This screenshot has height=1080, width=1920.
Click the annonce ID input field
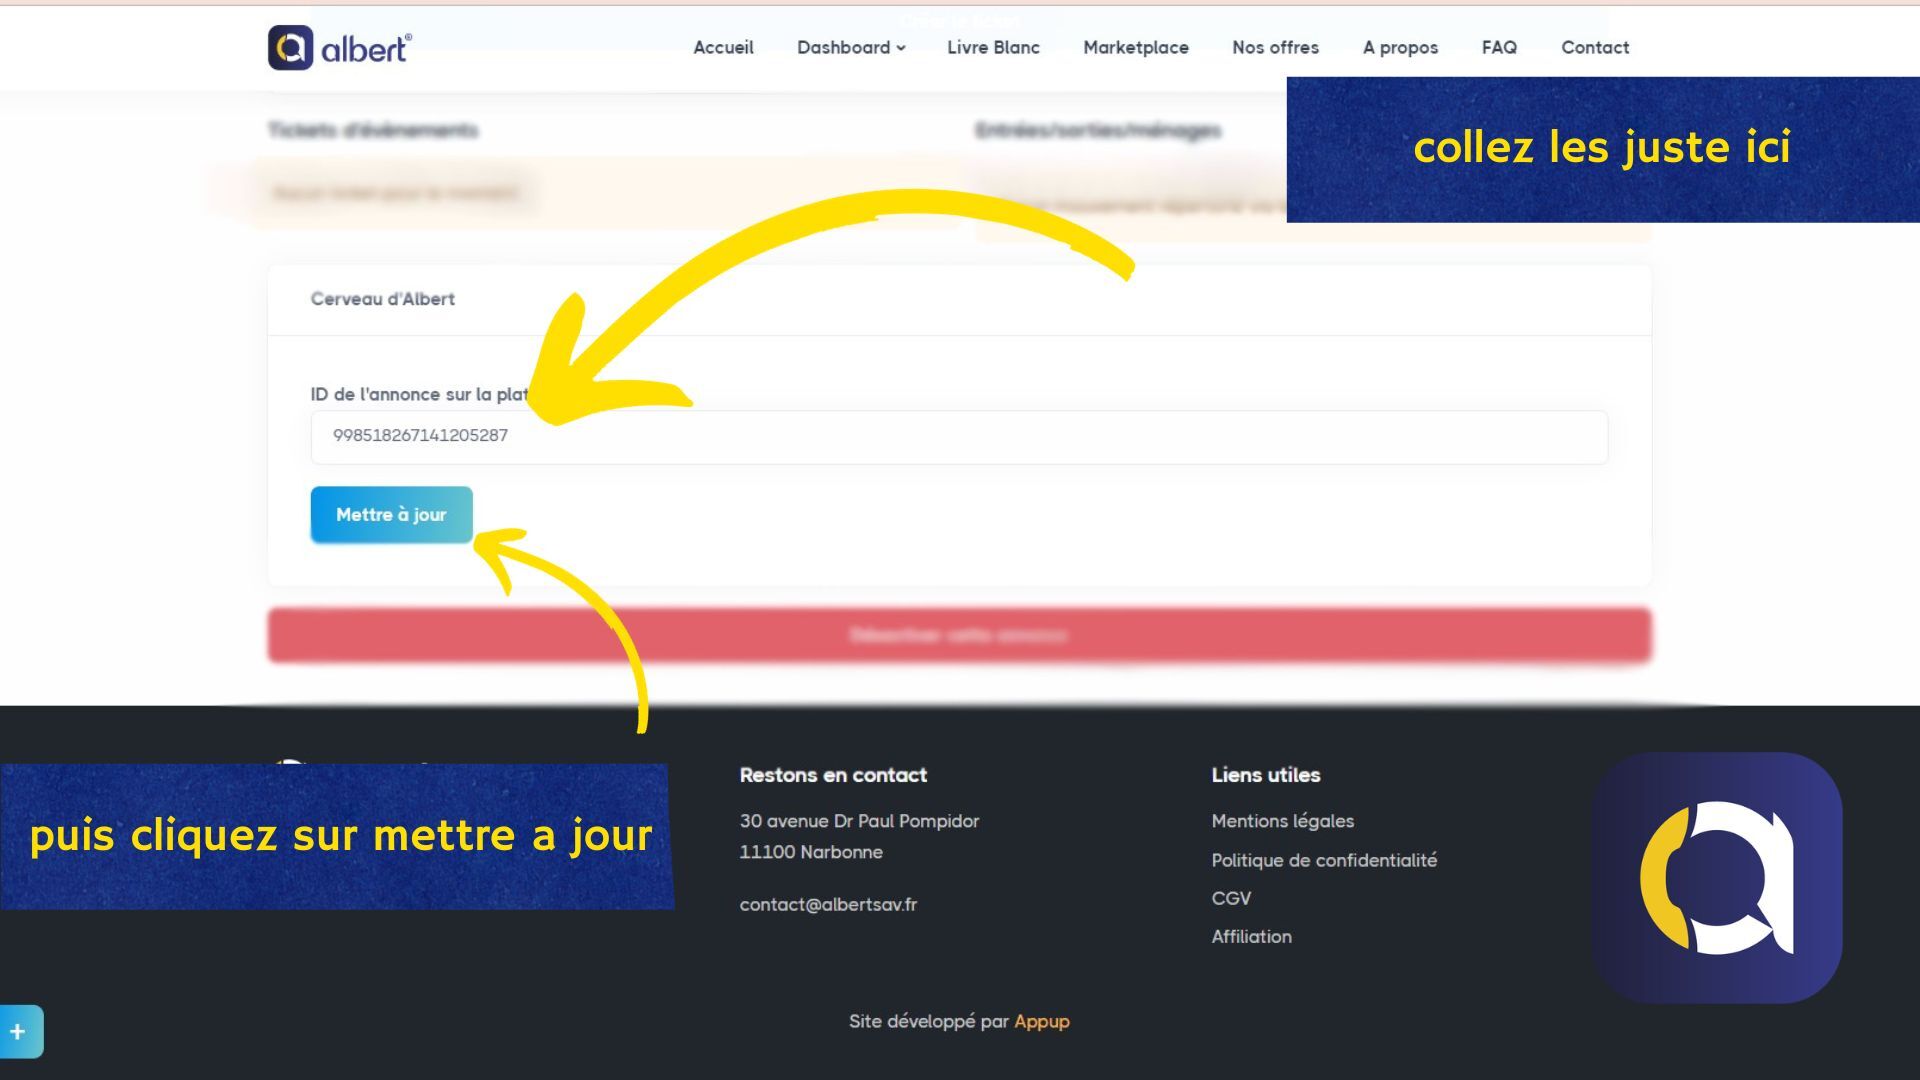[958, 436]
